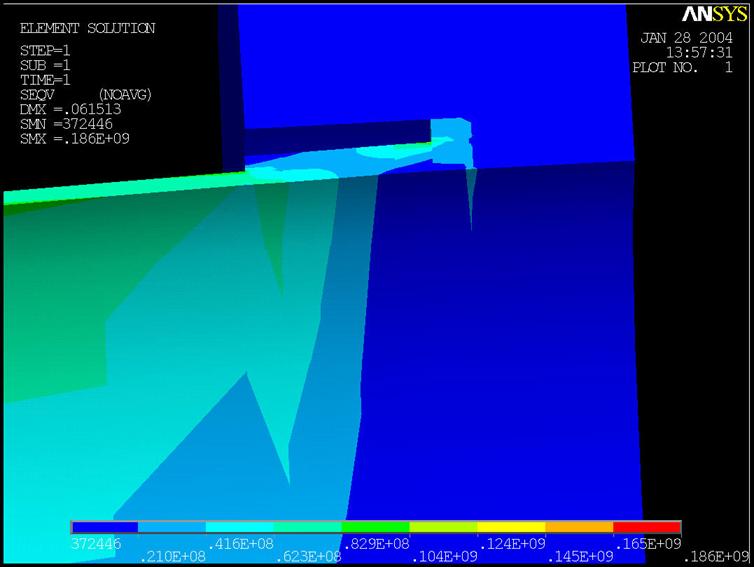Click the .416E+08 legend value
The image size is (754, 567).
click(240, 544)
